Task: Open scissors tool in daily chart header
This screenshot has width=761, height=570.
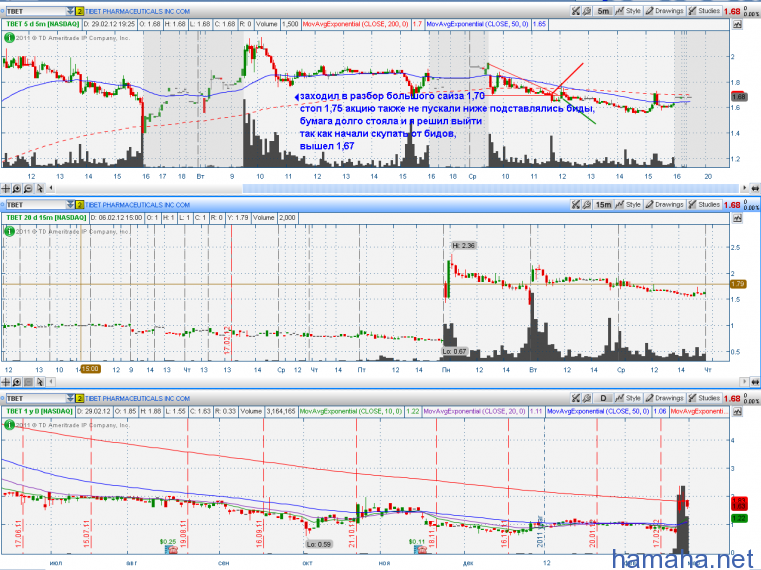Action: 575,398
